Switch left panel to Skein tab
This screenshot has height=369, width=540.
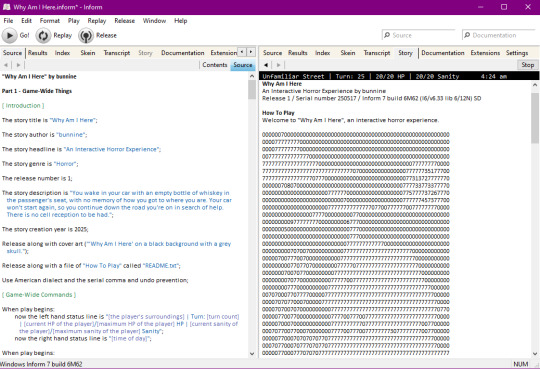click(88, 53)
